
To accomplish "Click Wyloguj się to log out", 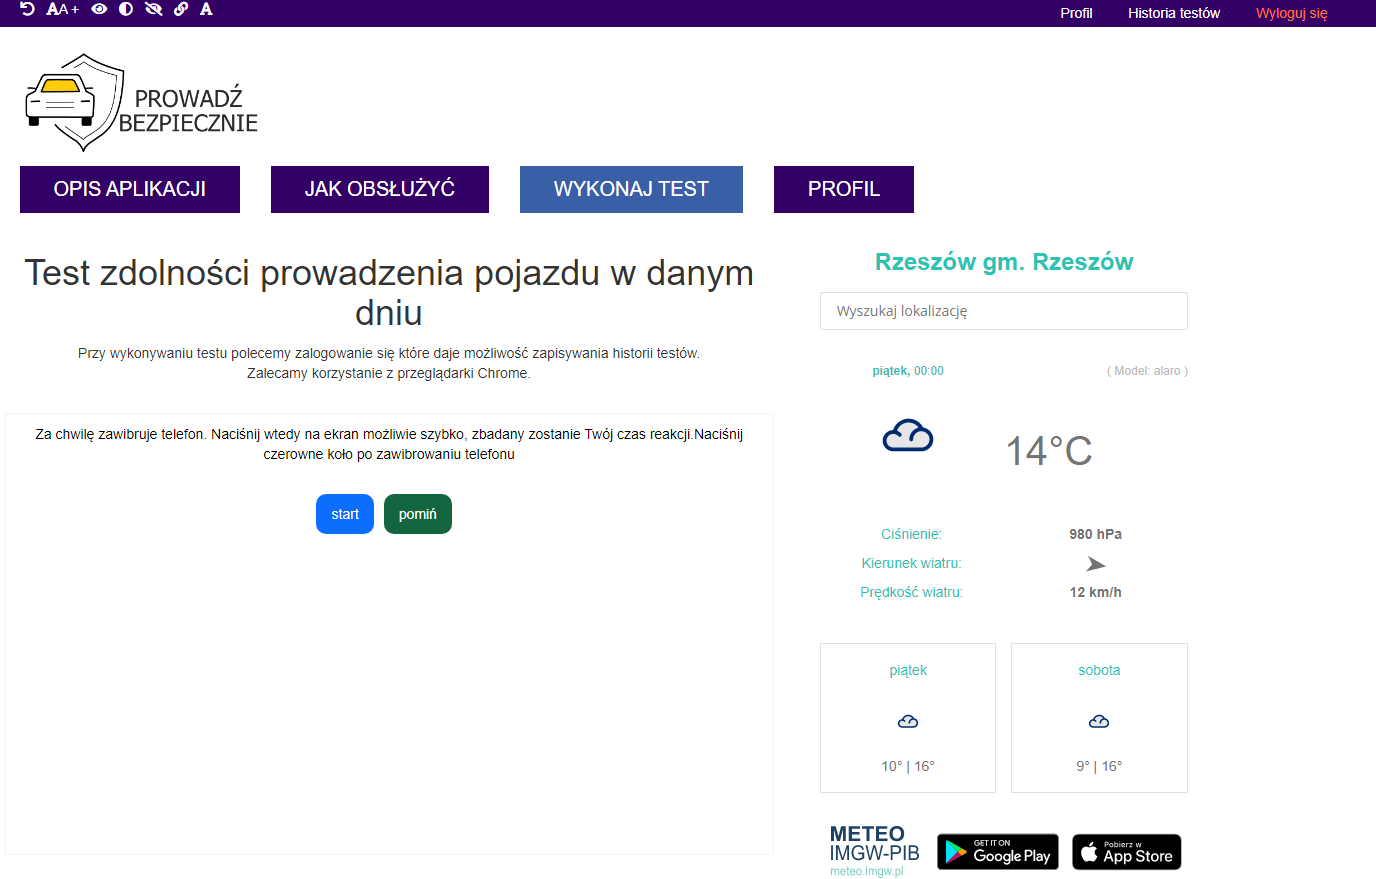I will 1291,13.
